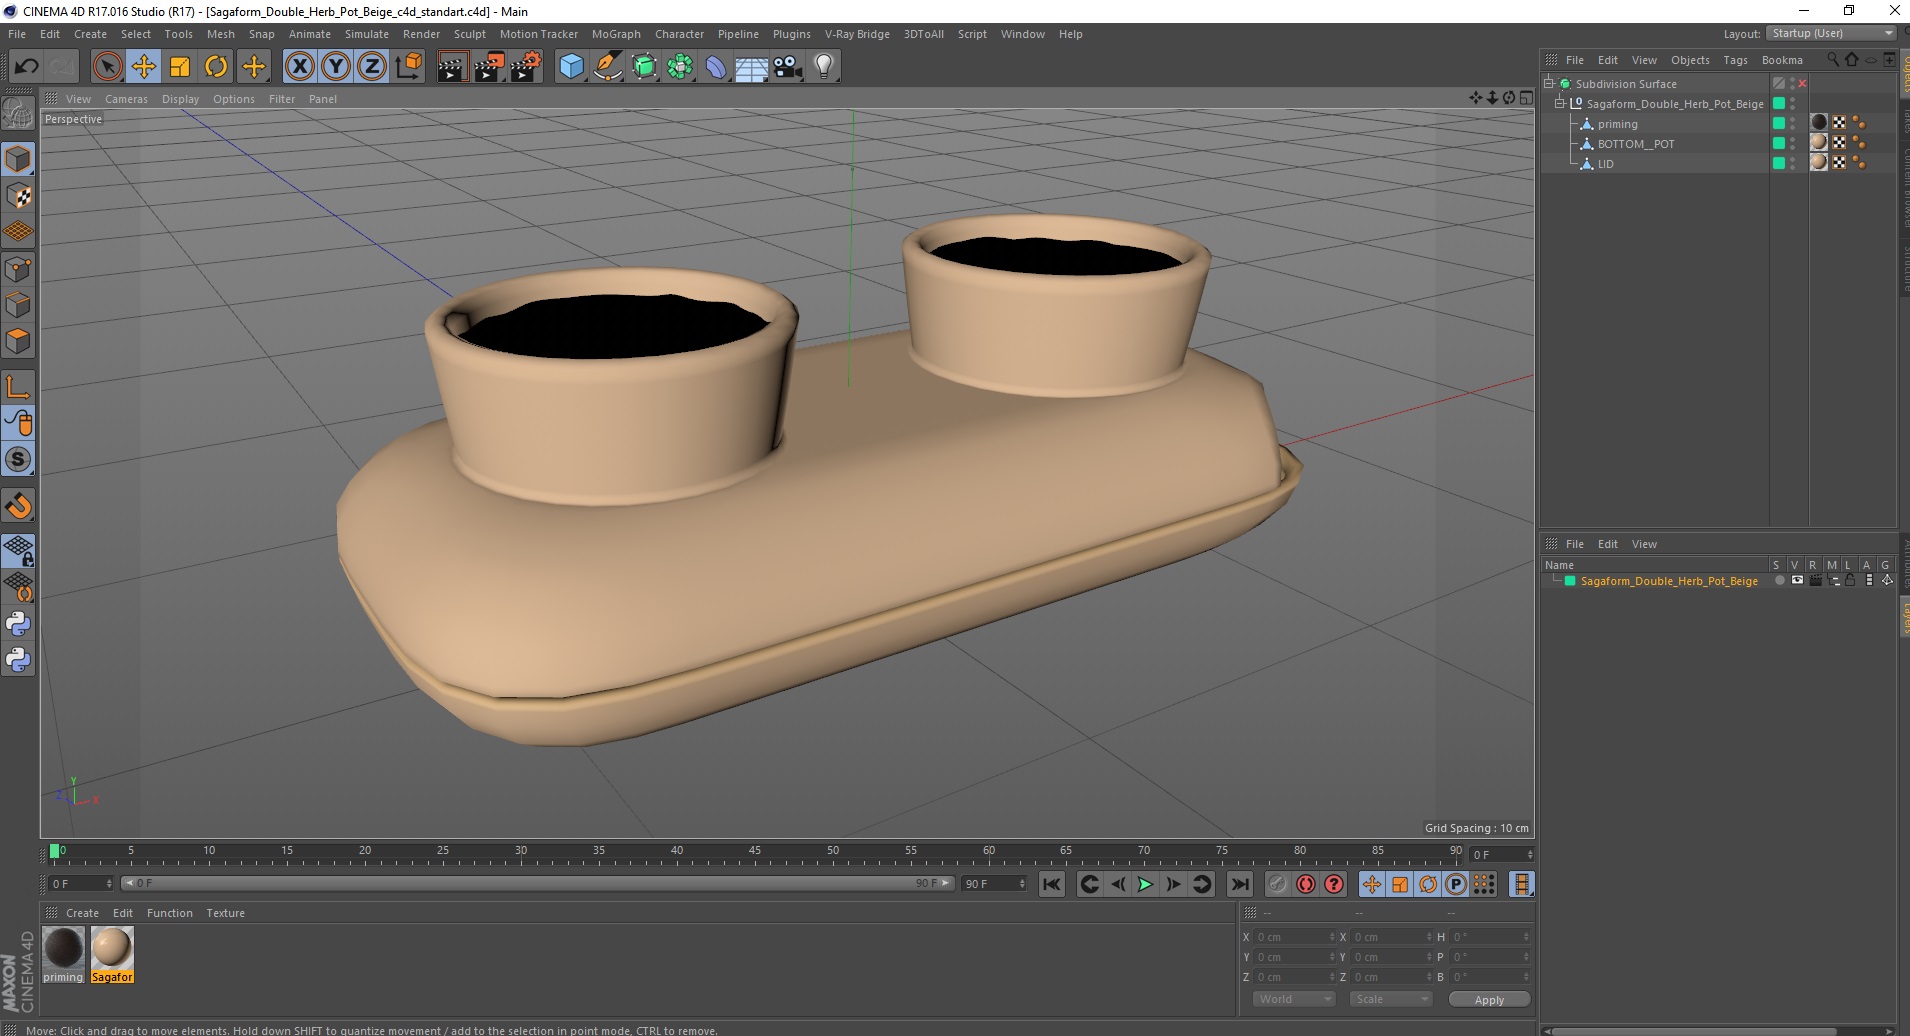1910x1036 pixels.
Task: Click the Apply coordinates button
Action: (x=1488, y=1000)
